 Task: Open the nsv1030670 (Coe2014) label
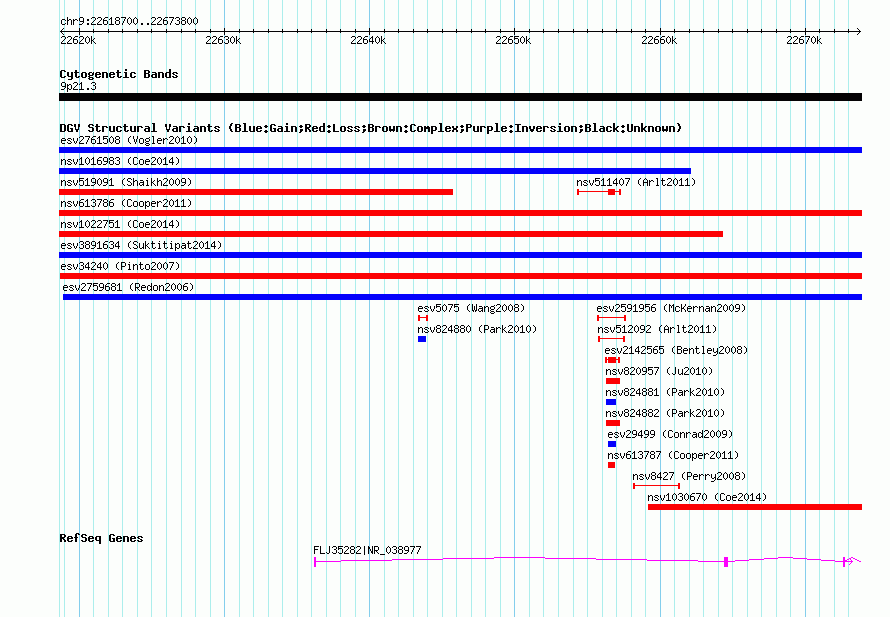(x=707, y=497)
